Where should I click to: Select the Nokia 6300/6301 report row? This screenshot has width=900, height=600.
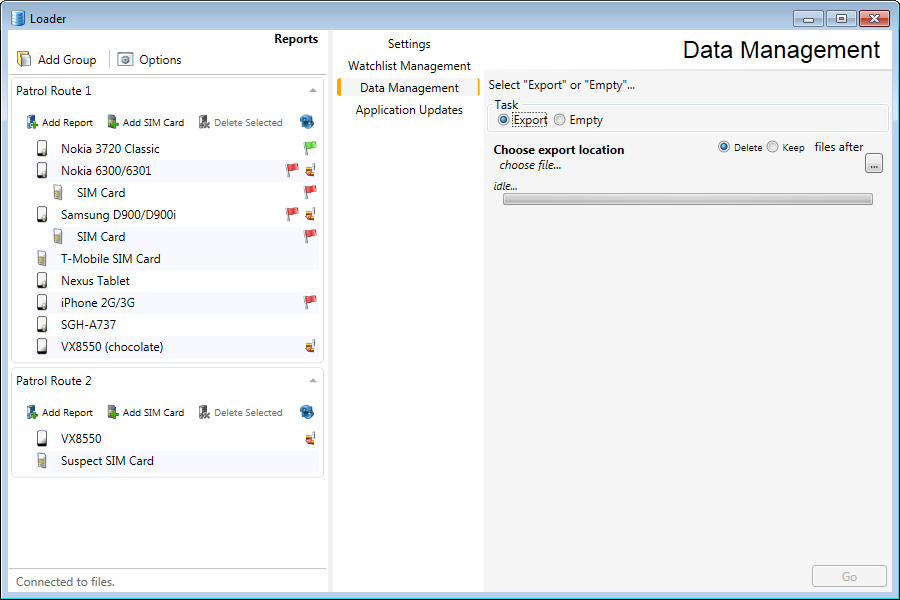tap(176, 171)
